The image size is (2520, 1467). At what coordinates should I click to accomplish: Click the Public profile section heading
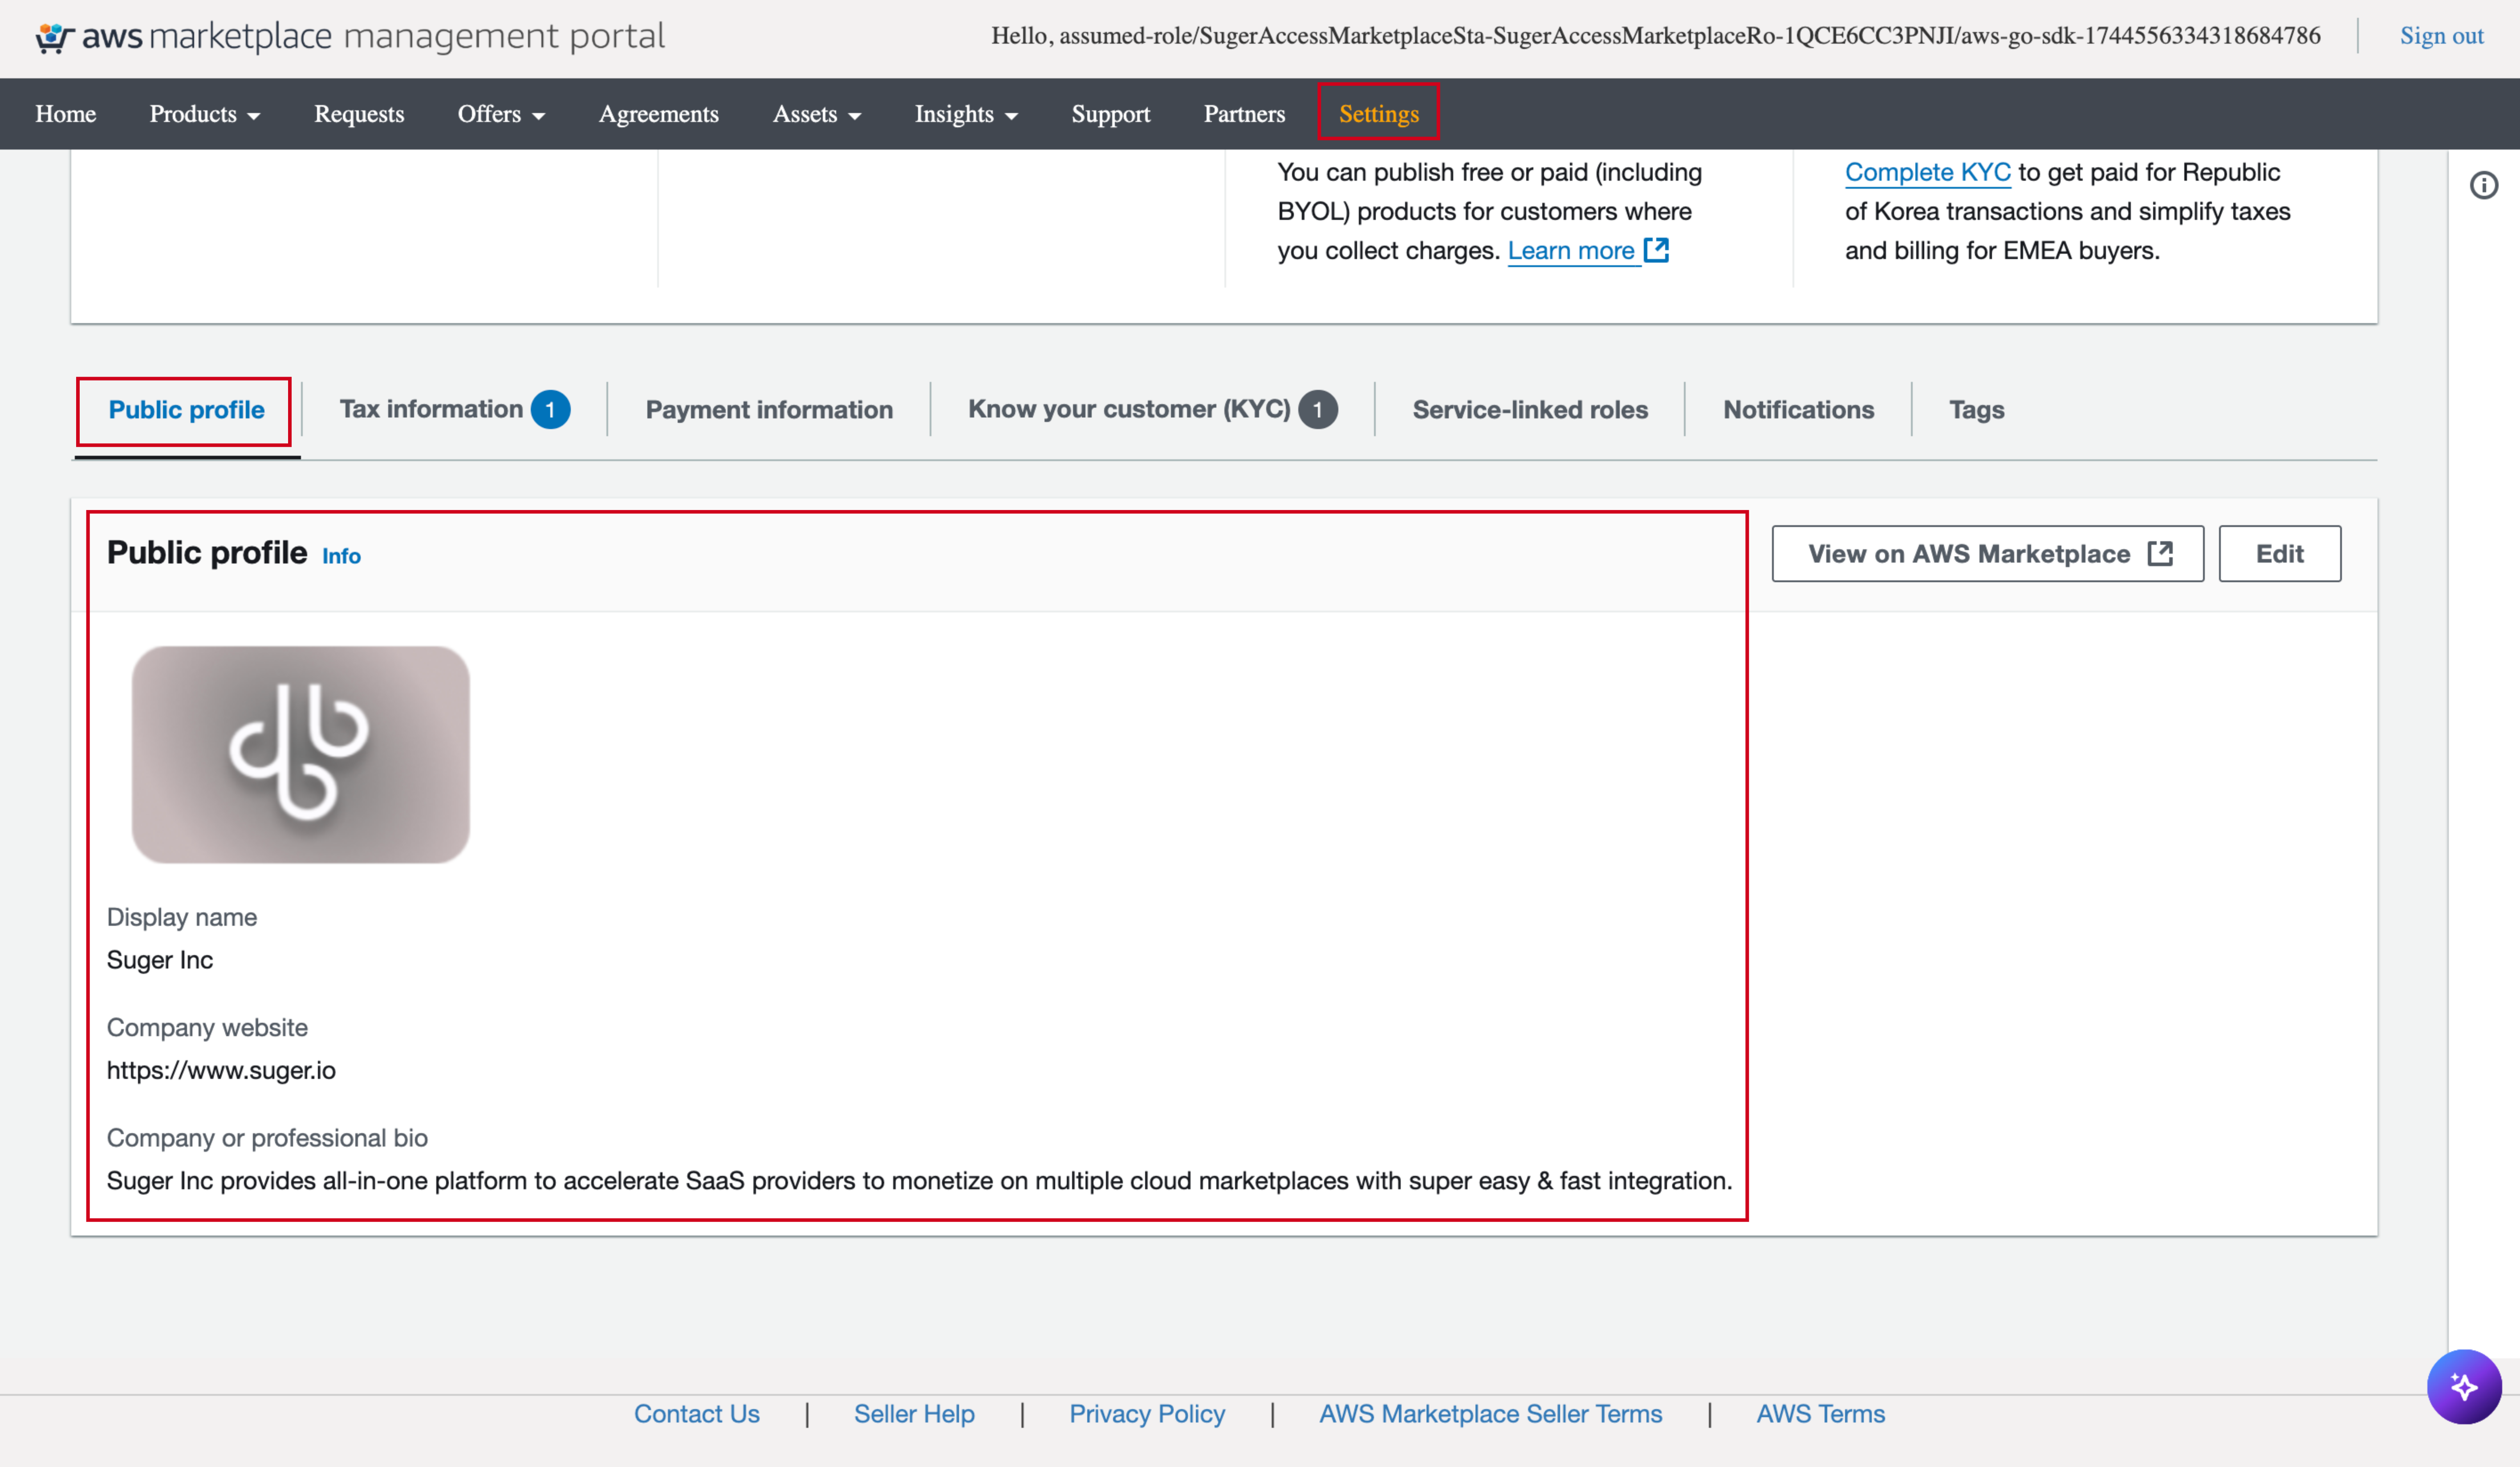pyautogui.click(x=207, y=553)
